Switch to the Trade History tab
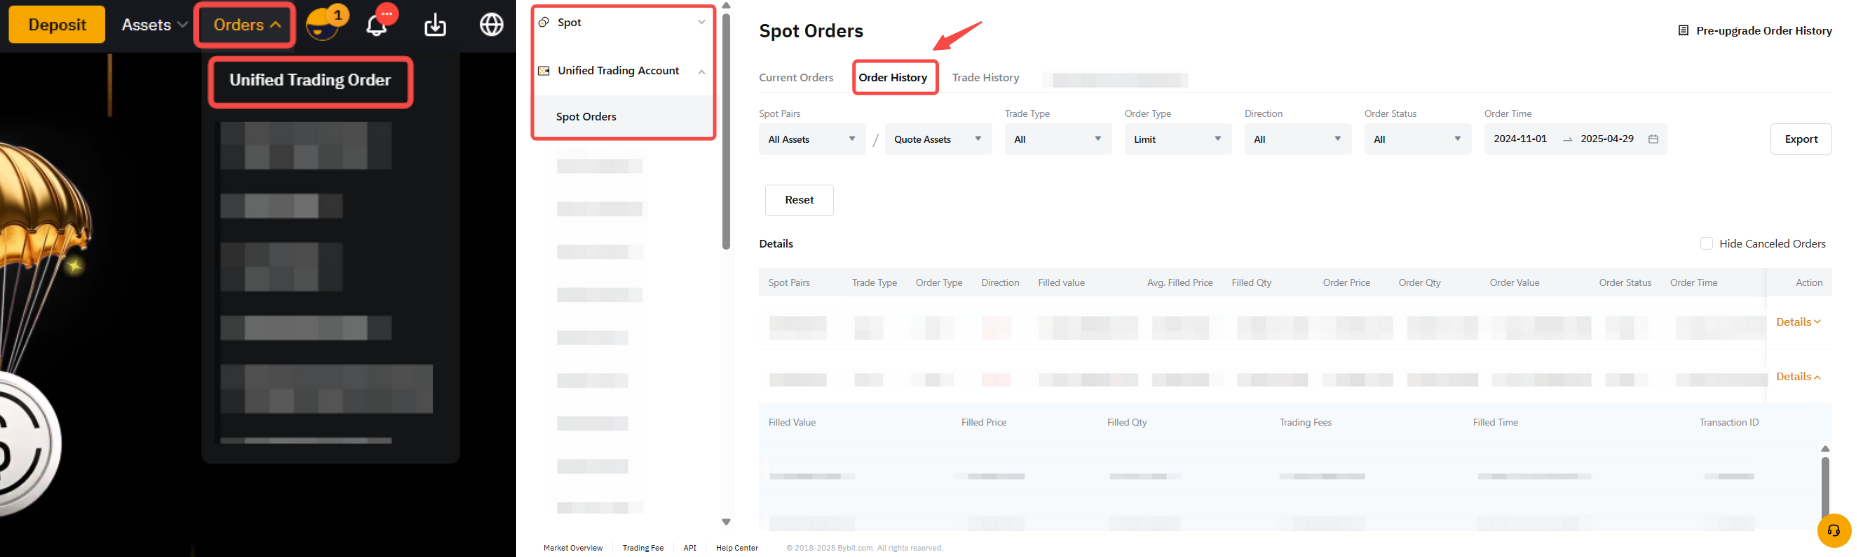The height and width of the screenshot is (557, 1857). [985, 78]
